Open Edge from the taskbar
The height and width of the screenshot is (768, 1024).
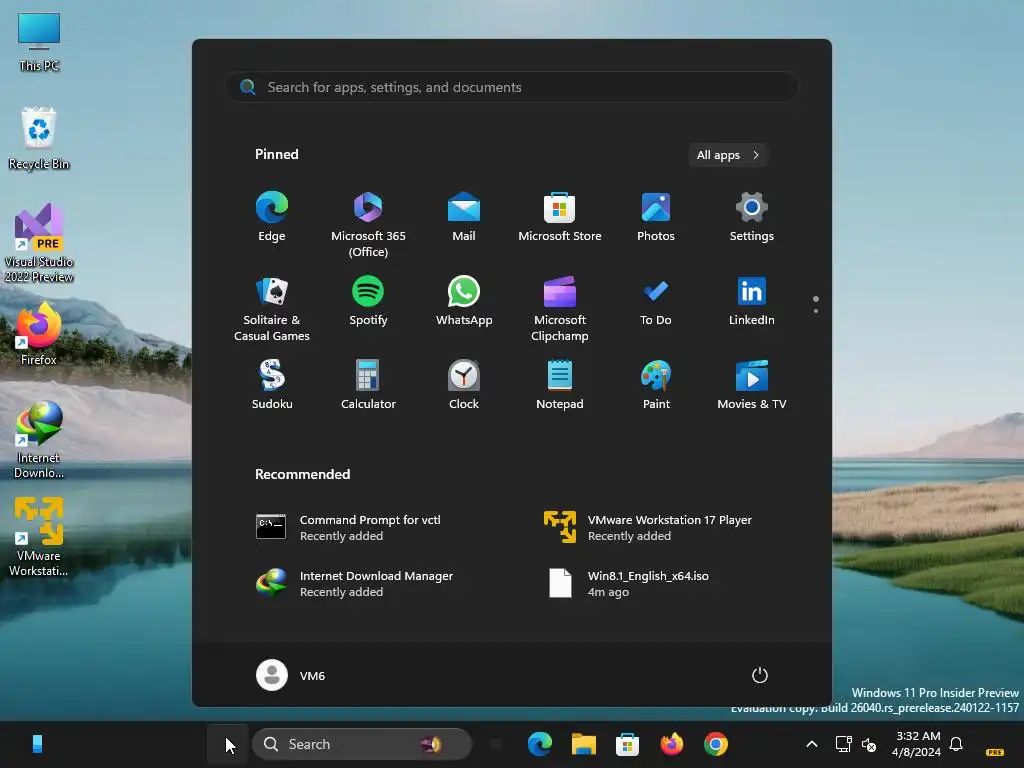click(x=539, y=744)
